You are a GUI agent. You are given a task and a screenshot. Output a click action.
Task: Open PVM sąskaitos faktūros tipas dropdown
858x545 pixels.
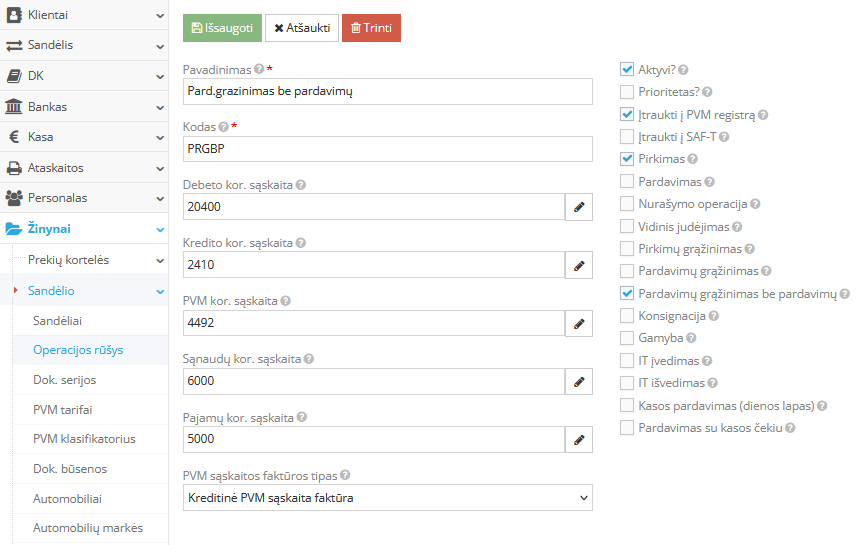click(388, 498)
